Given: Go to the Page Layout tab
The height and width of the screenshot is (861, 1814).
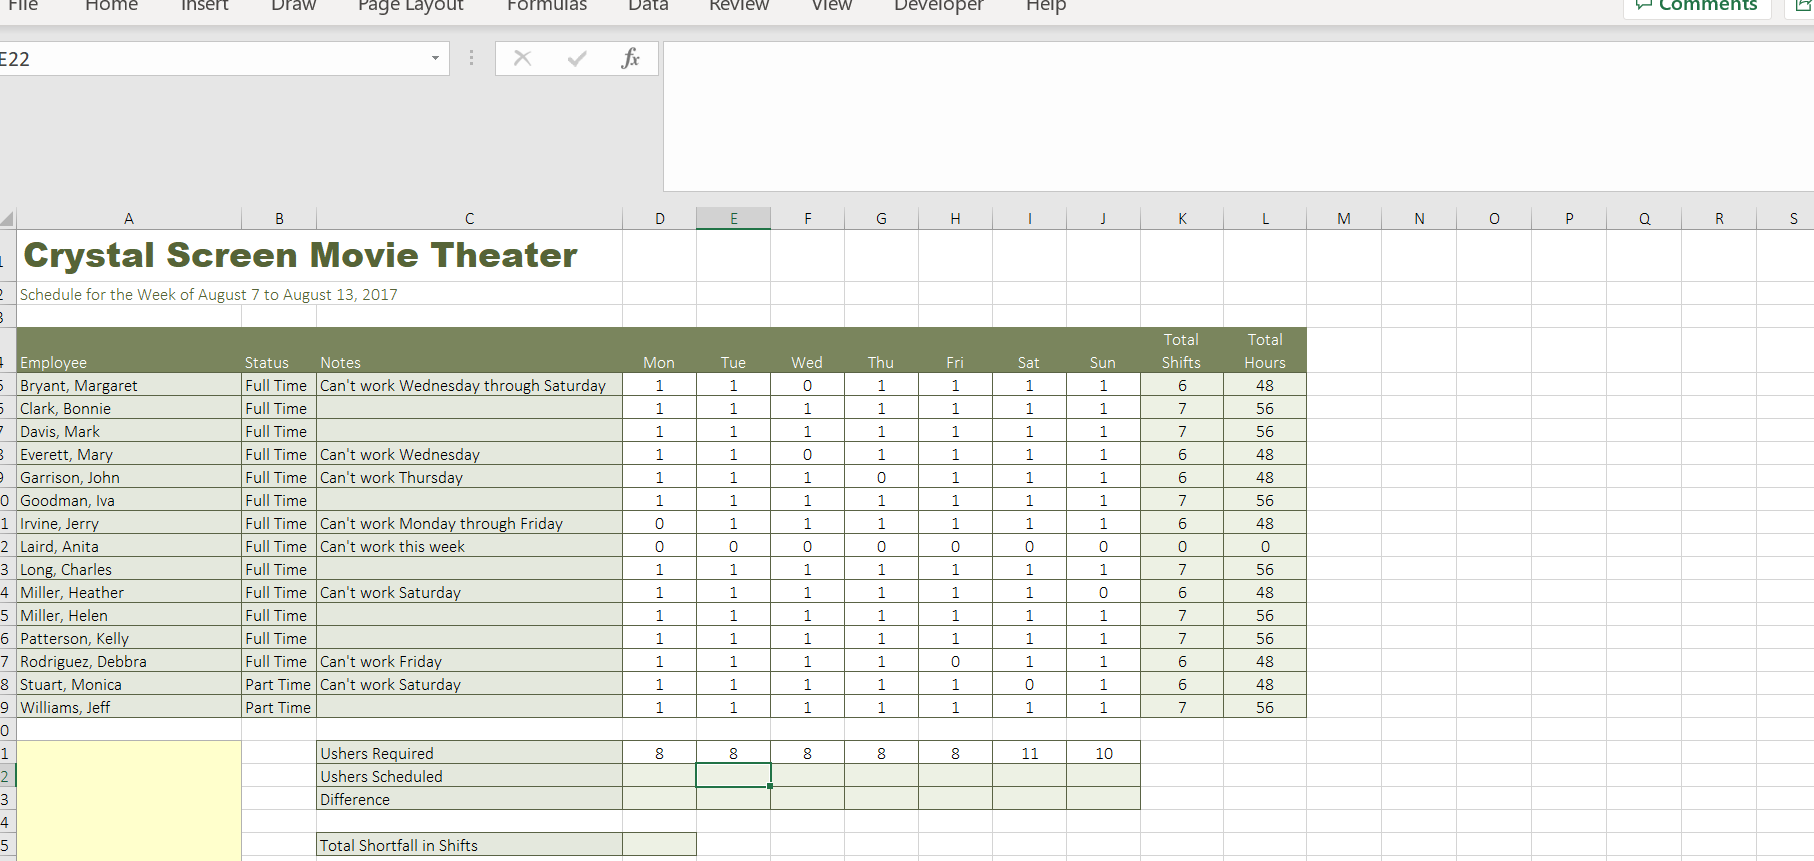Looking at the screenshot, I should [x=410, y=6].
